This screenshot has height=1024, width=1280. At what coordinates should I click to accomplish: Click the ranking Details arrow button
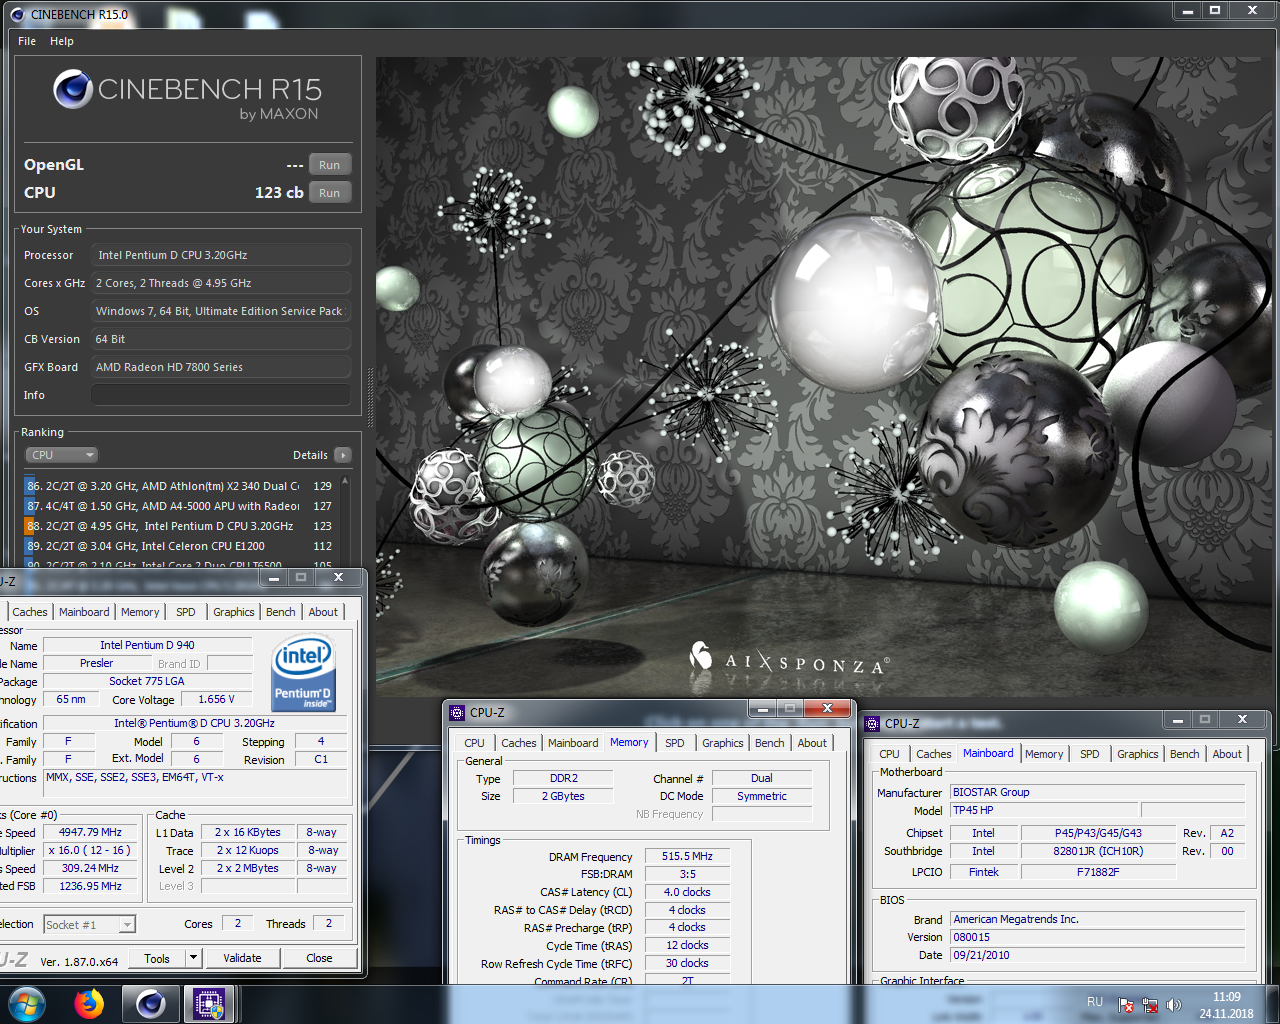(x=342, y=455)
